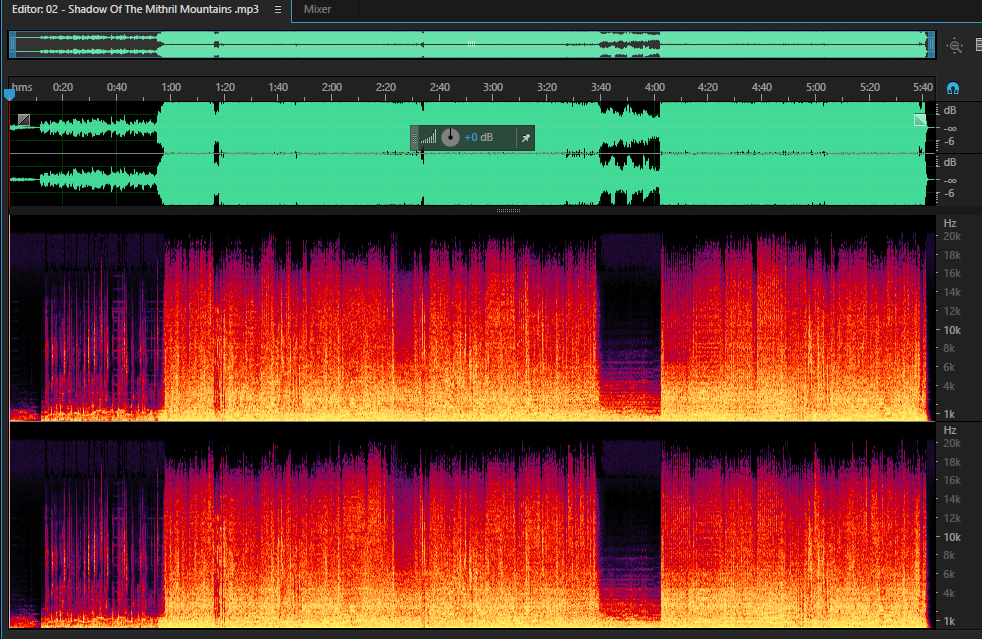Click the fade out handle on the waveform
Screen dimensions: 982x639
coord(920,120)
